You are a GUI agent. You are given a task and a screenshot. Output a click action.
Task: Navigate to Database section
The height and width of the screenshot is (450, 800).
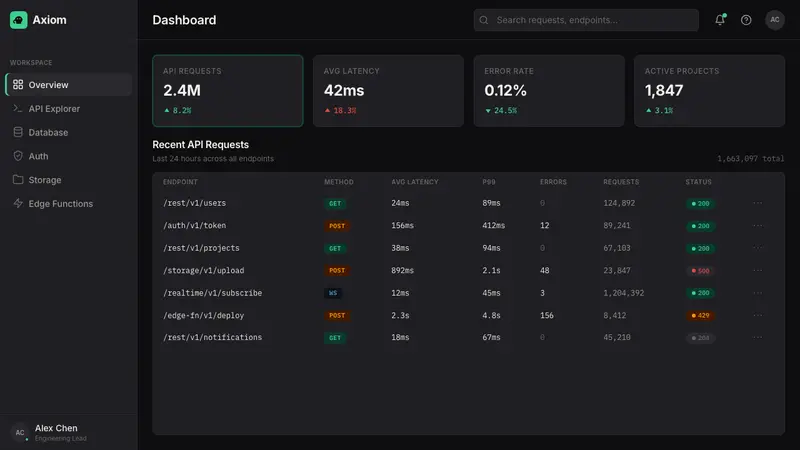coord(69,132)
